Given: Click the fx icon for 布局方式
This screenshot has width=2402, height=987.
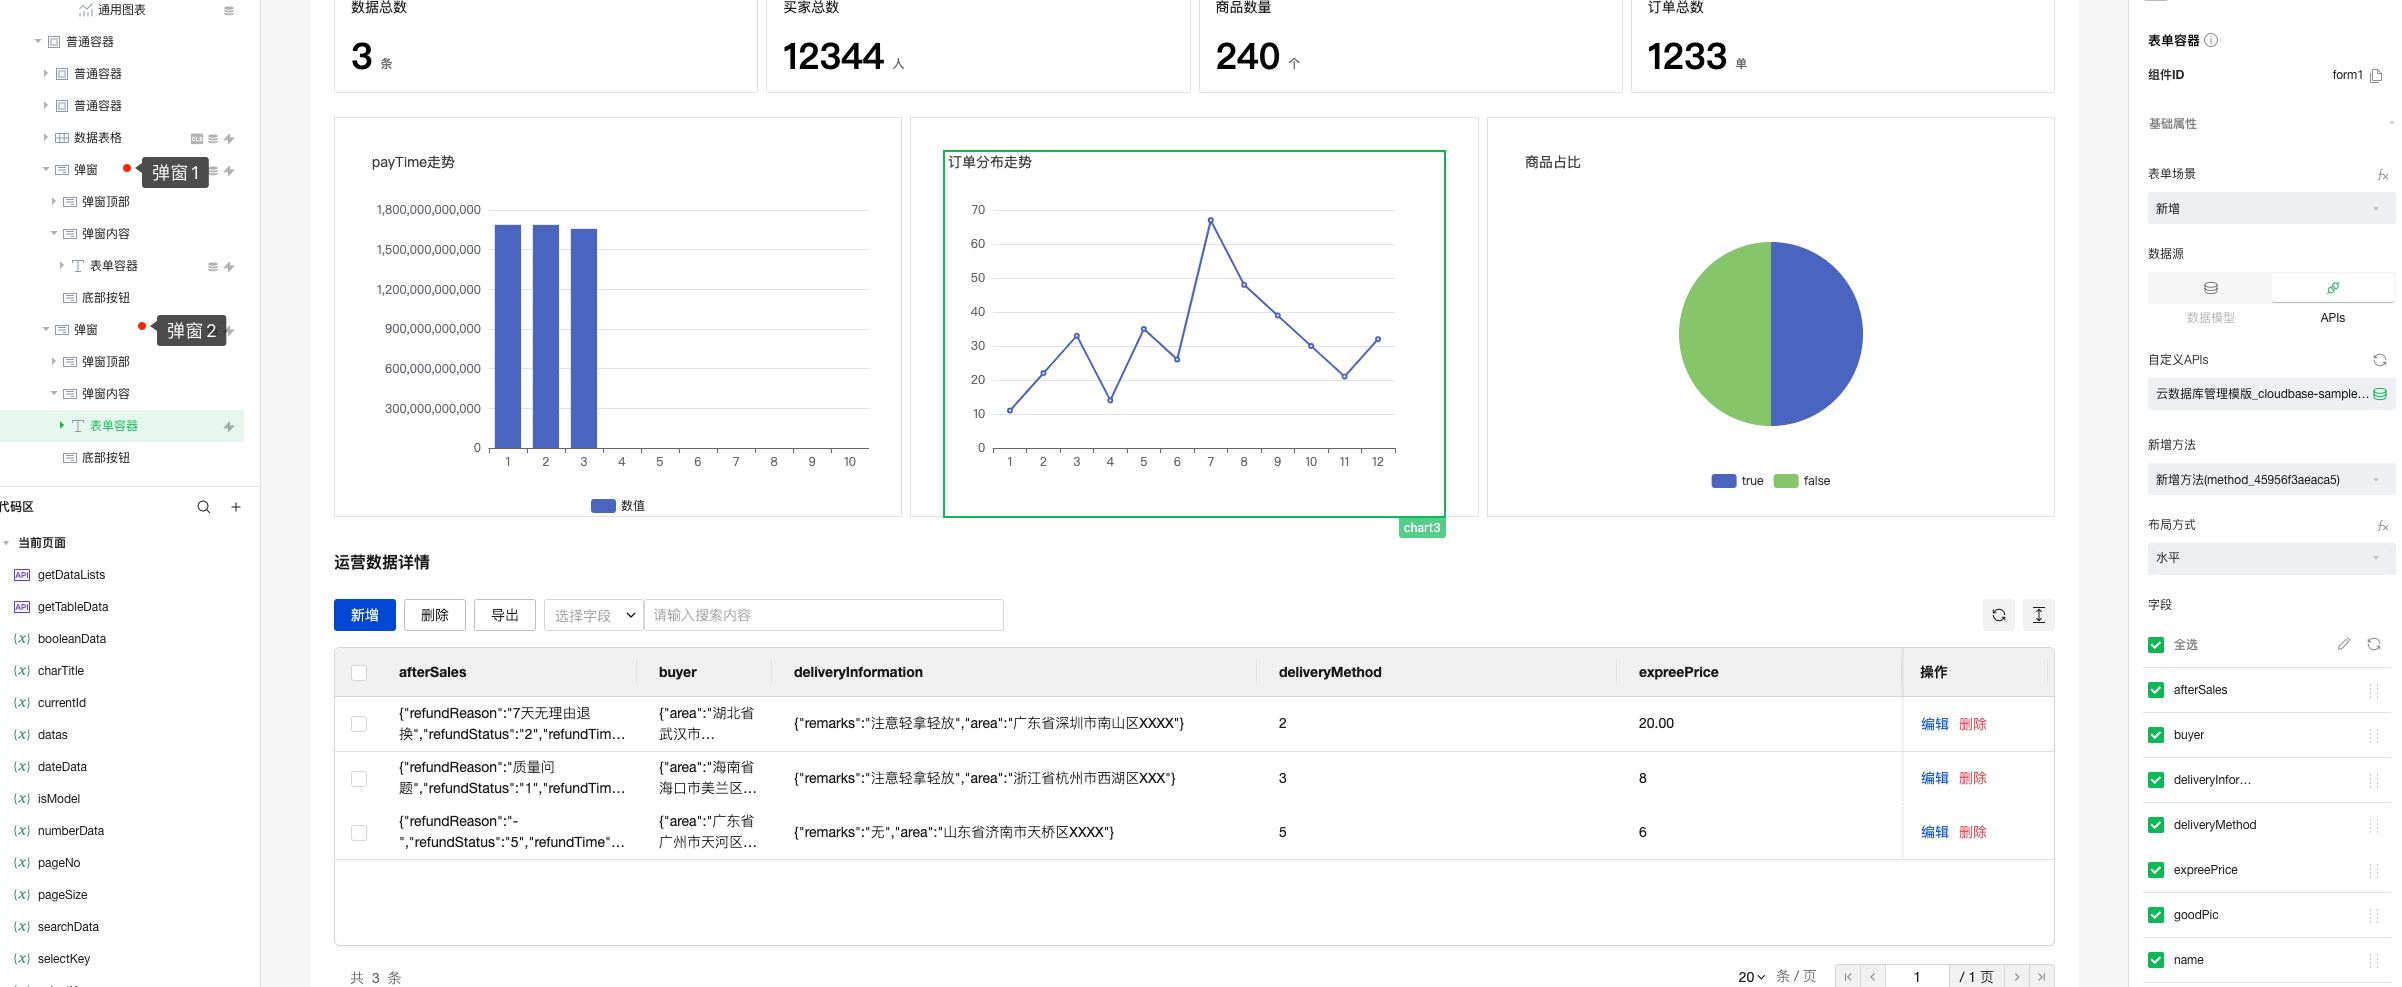Looking at the screenshot, I should pyautogui.click(x=2383, y=526).
